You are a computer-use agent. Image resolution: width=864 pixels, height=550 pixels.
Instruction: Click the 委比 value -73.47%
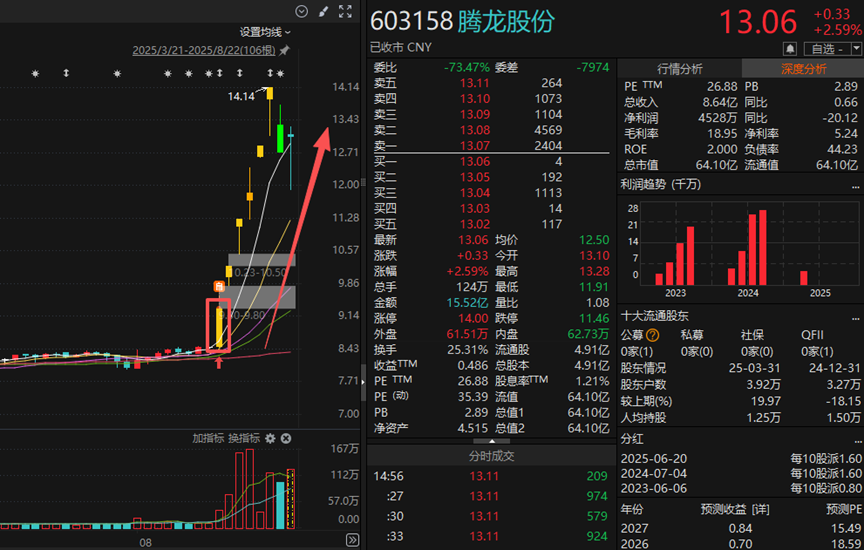click(x=467, y=67)
